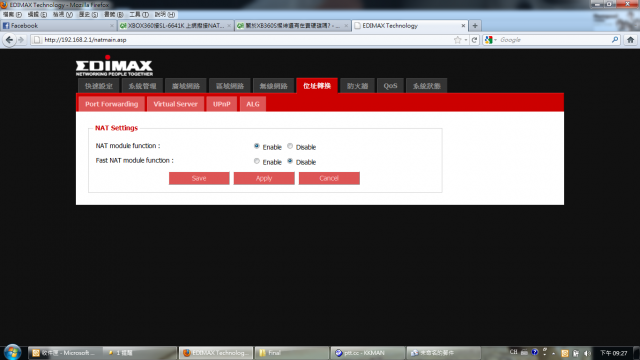The height and width of the screenshot is (360, 640).
Task: Open the 編輯(E) menu
Action: [37, 15]
